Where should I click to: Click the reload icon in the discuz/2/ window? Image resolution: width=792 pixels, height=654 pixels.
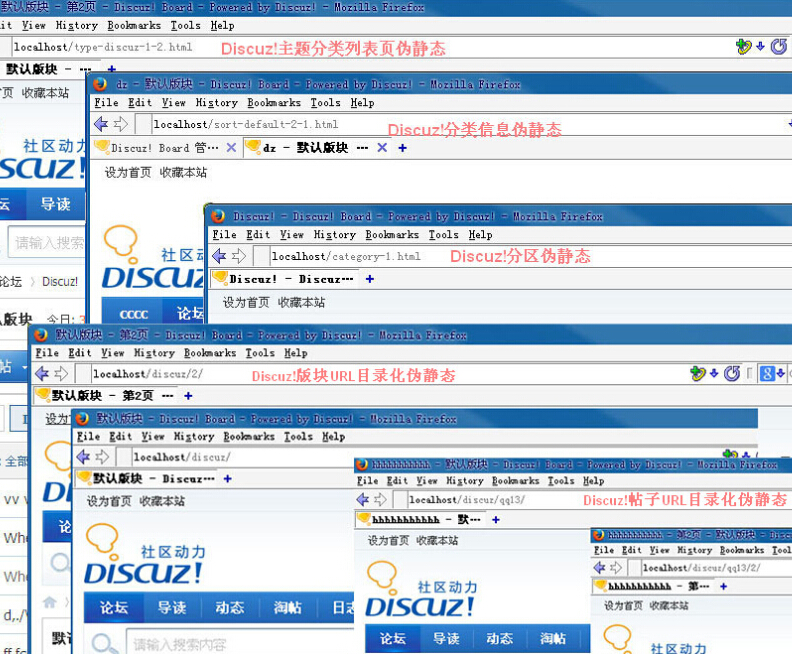coord(731,374)
